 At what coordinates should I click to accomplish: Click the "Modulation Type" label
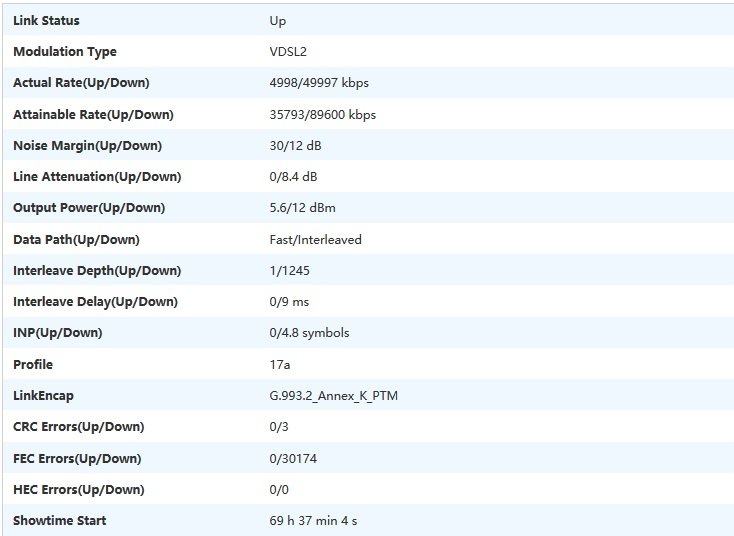point(65,52)
